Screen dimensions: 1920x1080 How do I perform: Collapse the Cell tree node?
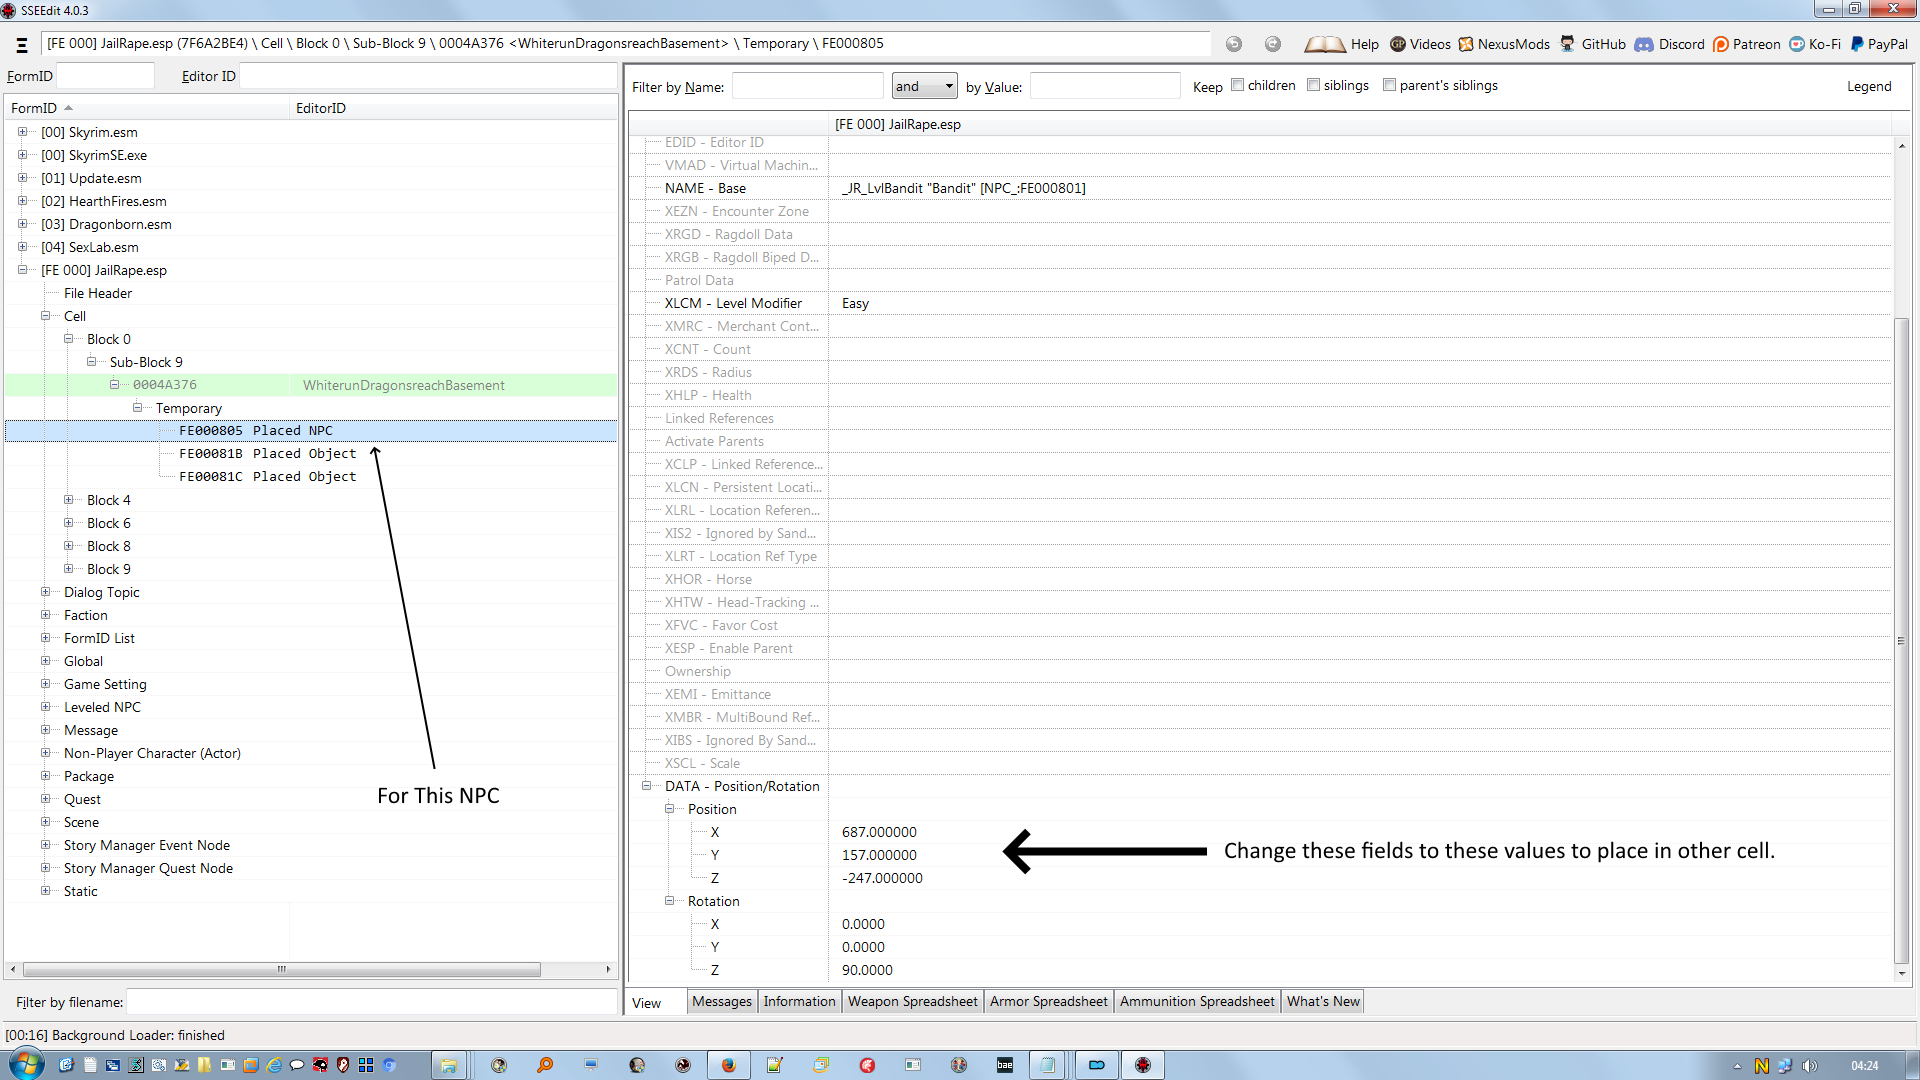coord(45,316)
